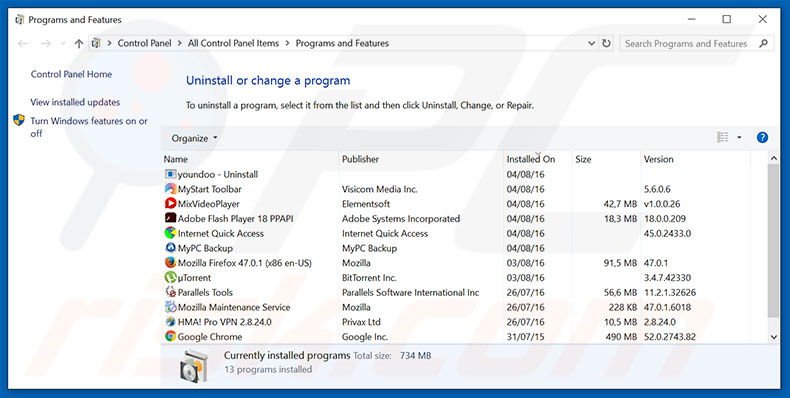Click the Mozilla Firefox 47.0.1 icon
This screenshot has height=398, width=790.
(x=170, y=262)
